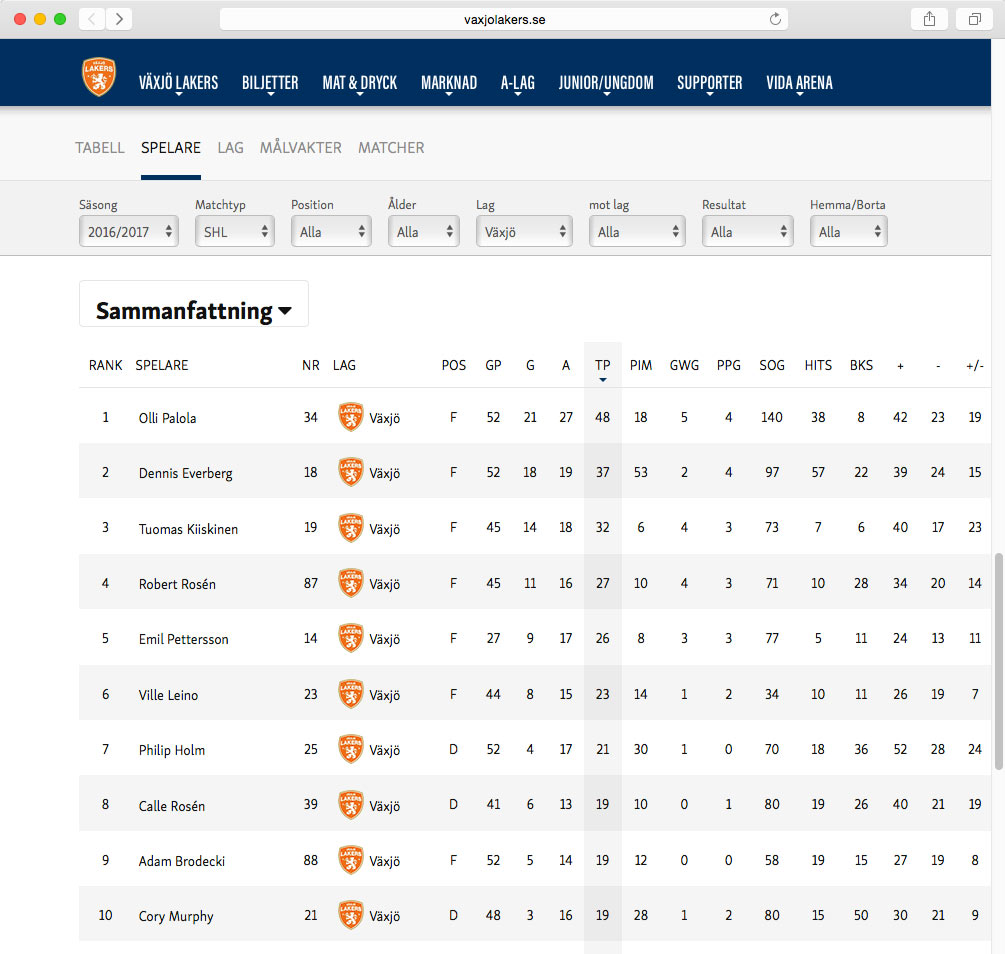Expand the Sammanfattning view selector
Viewport: 1005px width, 954px height.
(x=193, y=311)
